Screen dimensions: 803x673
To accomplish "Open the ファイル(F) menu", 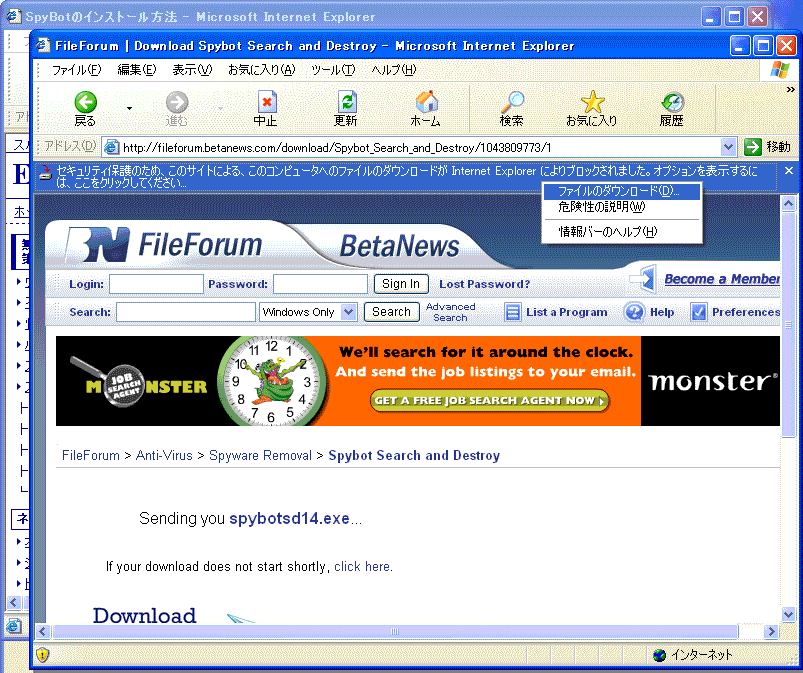I will [77, 70].
